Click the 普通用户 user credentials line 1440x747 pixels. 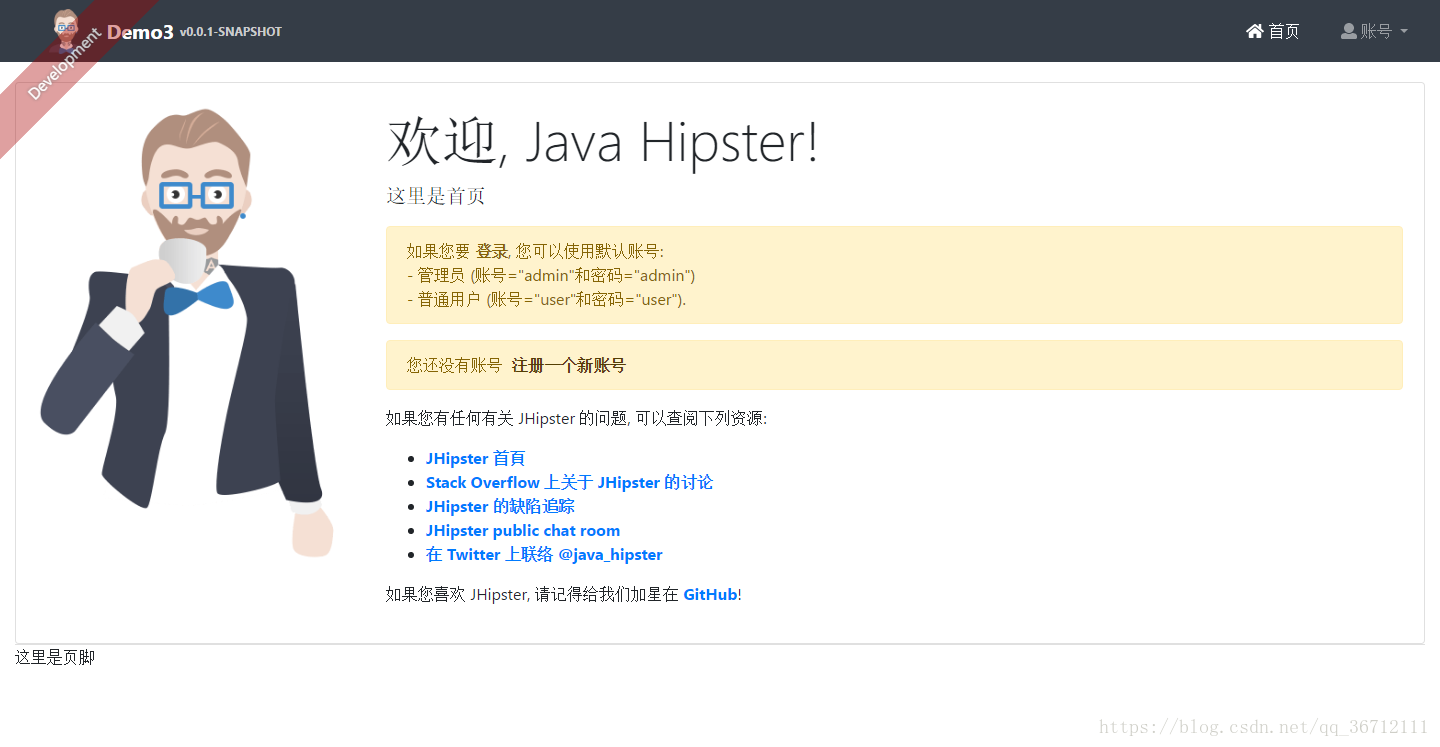click(x=547, y=299)
